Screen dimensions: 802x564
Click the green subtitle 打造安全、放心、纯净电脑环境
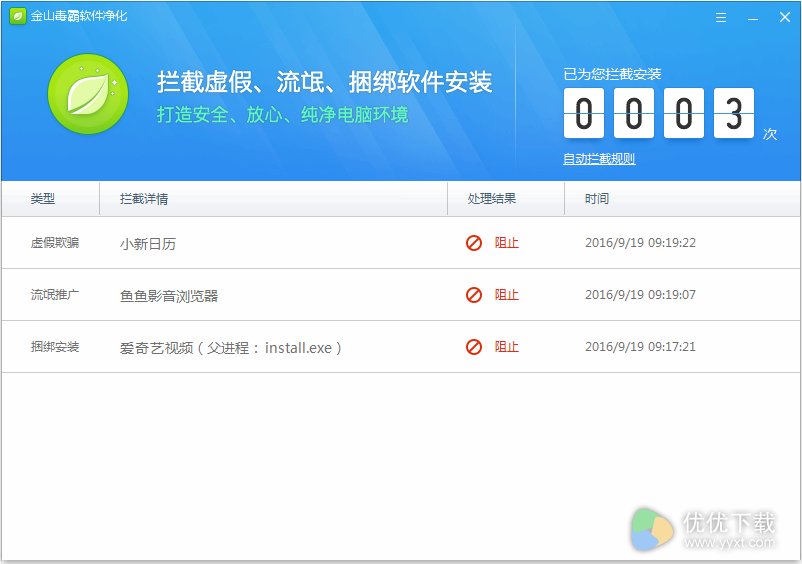282,115
